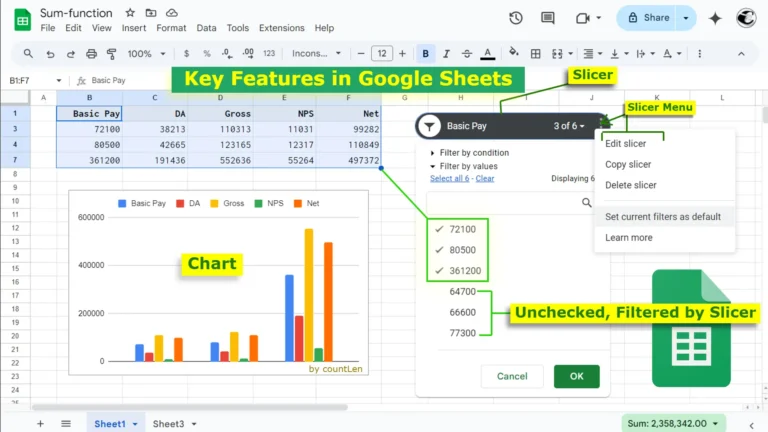Click the font size field
768x432 pixels.
pos(382,54)
